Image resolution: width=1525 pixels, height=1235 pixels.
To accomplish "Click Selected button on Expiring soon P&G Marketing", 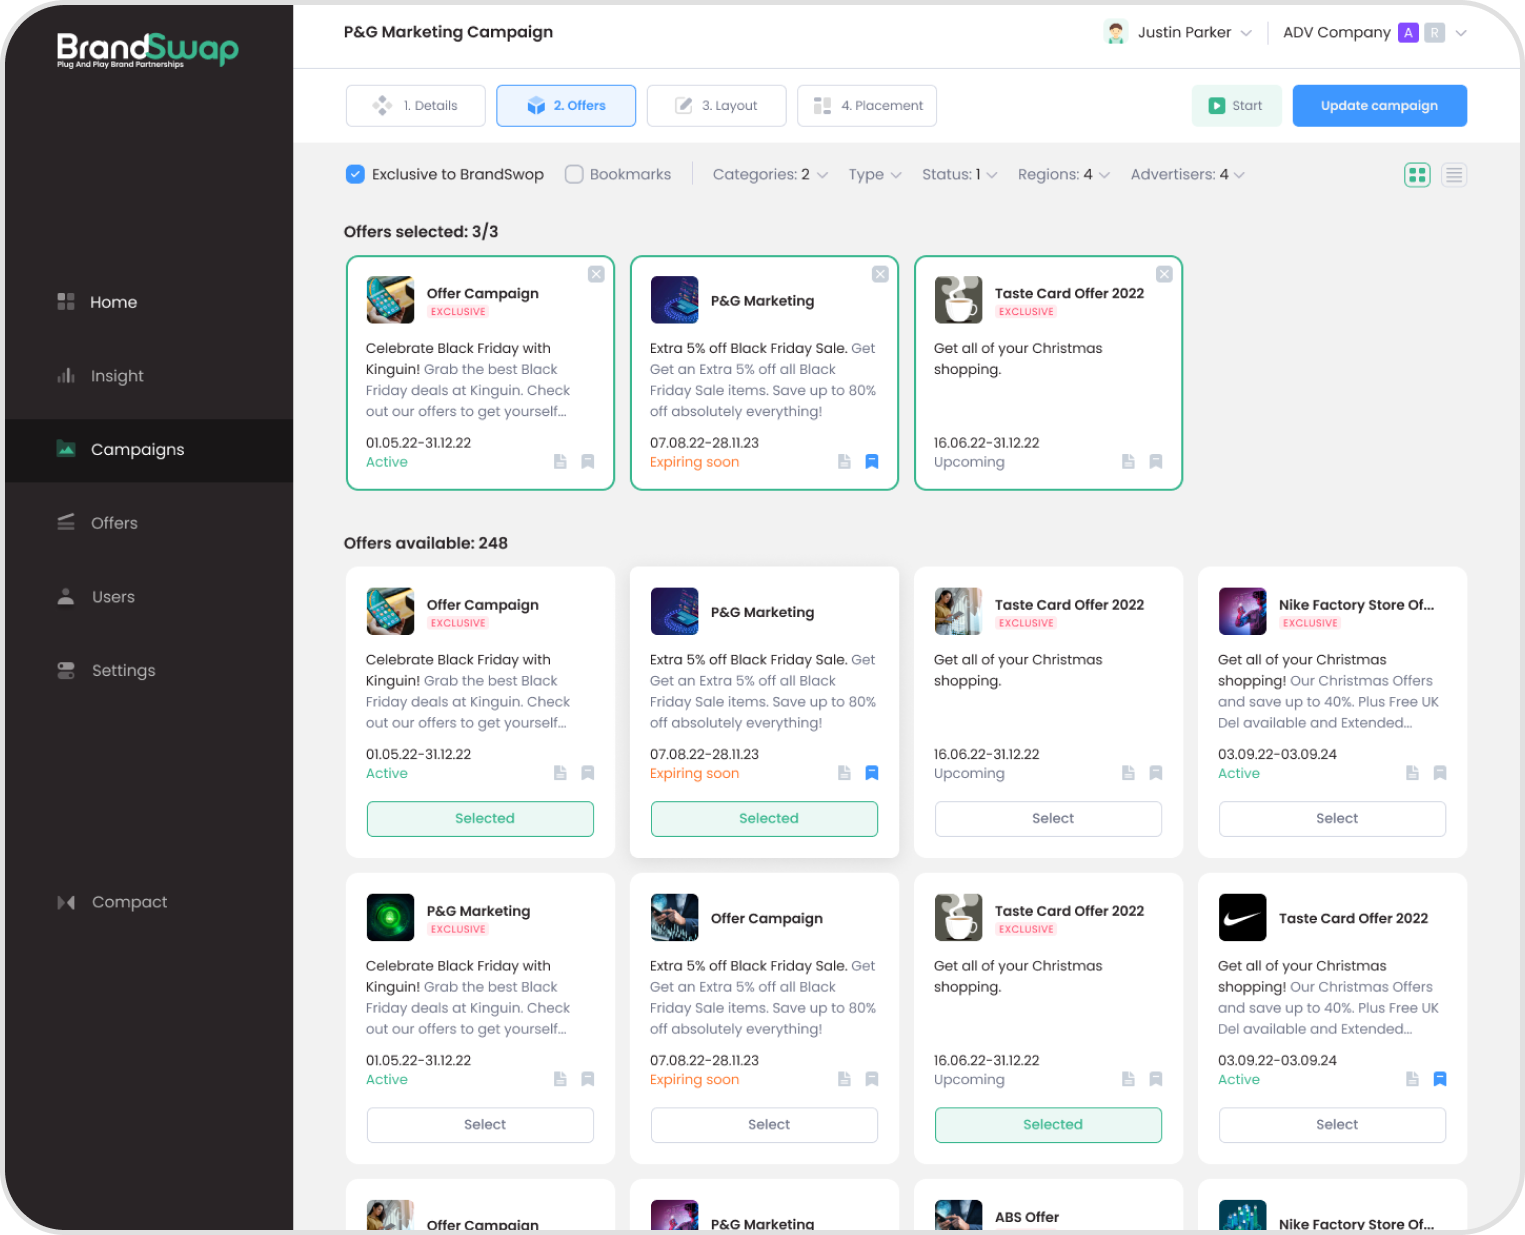I will point(764,819).
